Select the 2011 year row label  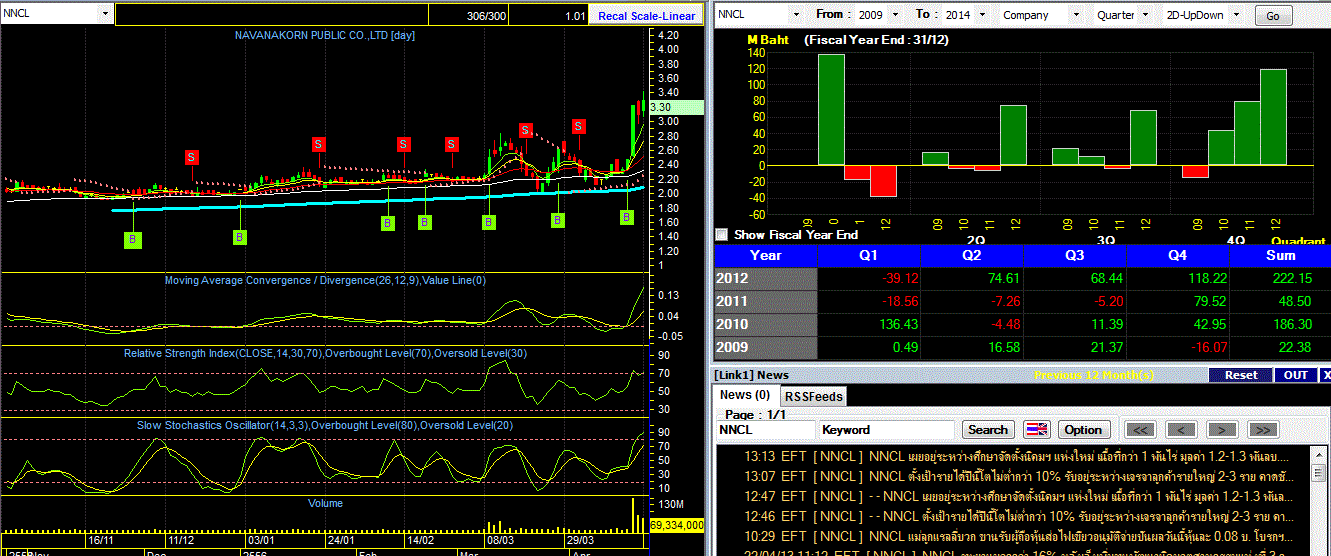[x=765, y=301]
